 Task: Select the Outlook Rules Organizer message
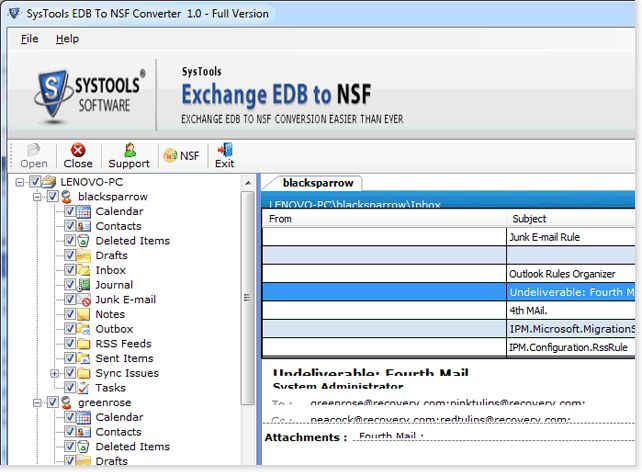pos(570,274)
